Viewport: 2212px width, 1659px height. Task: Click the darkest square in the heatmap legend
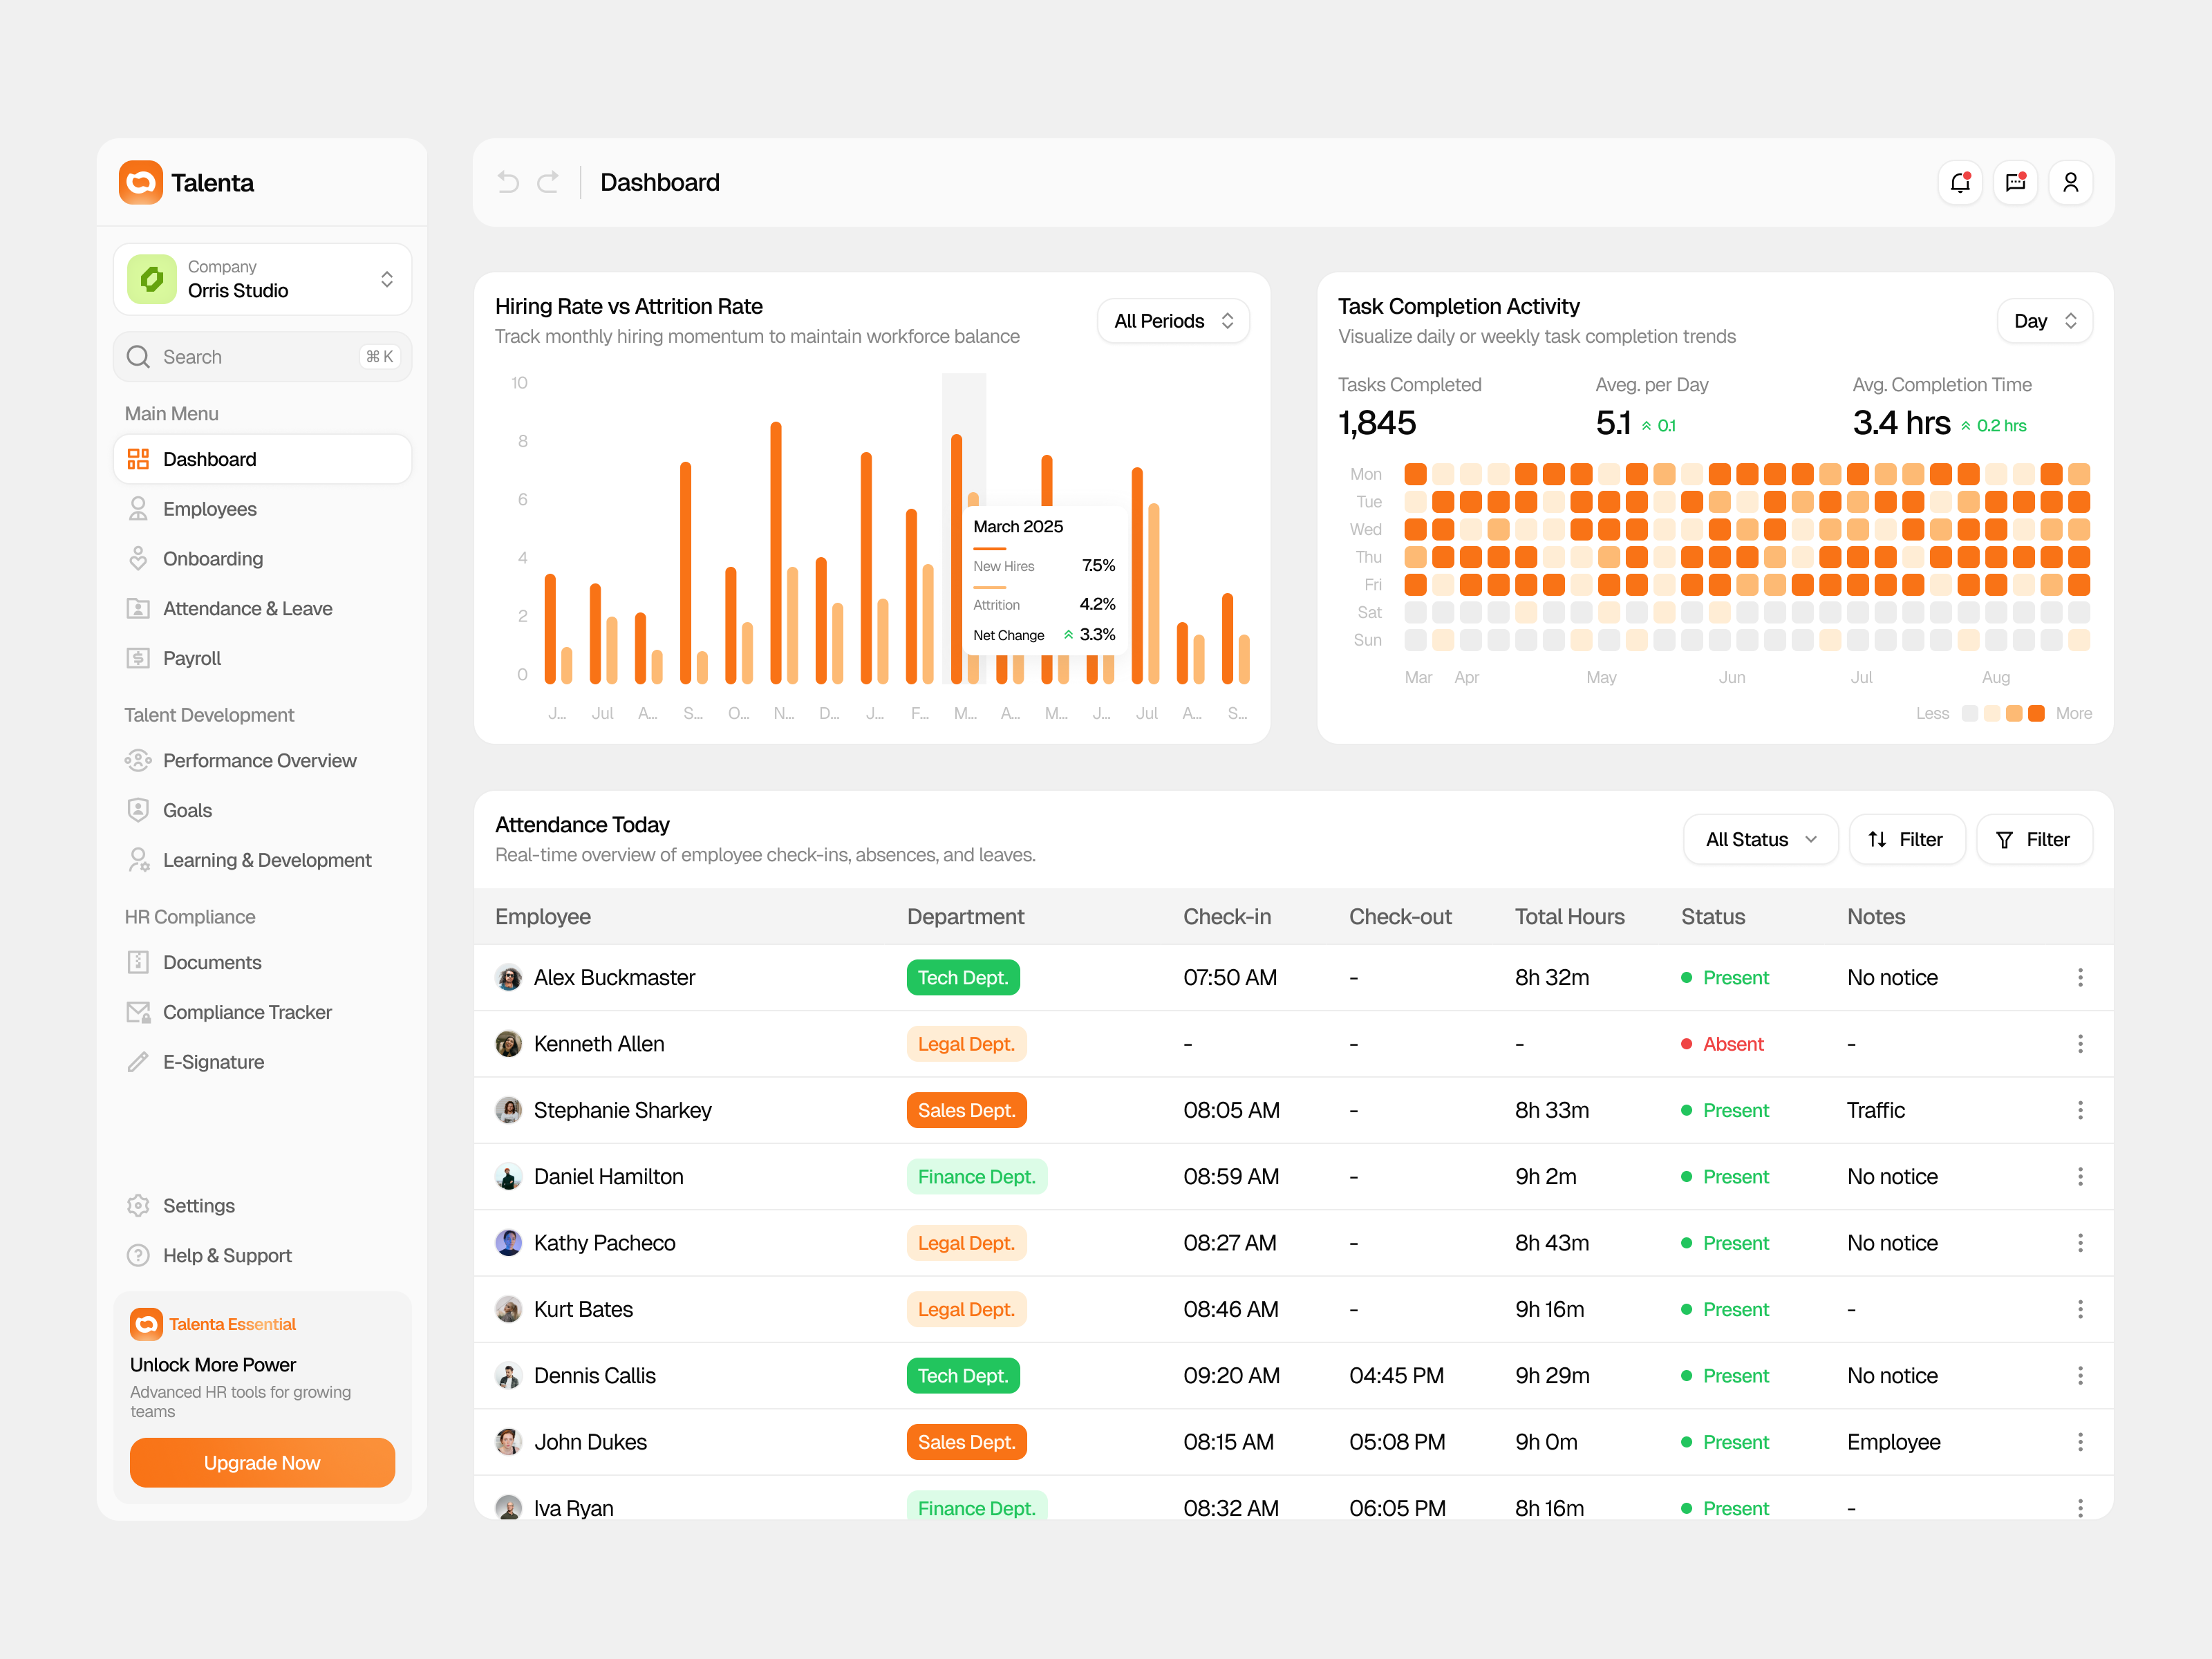[x=2036, y=713]
